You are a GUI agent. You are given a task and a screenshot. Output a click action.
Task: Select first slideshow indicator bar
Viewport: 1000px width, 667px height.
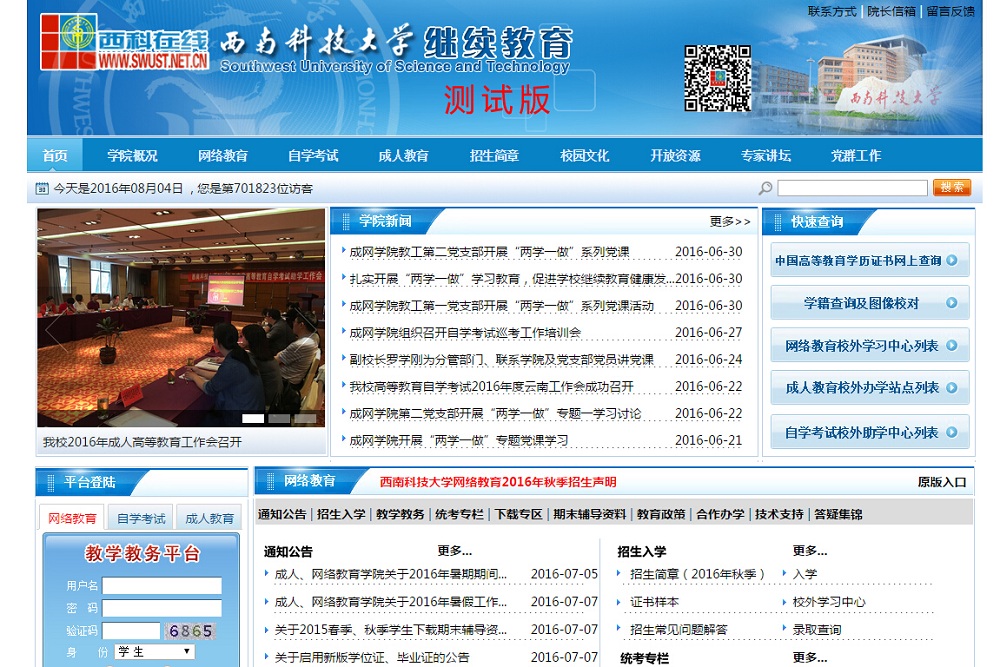click(253, 418)
